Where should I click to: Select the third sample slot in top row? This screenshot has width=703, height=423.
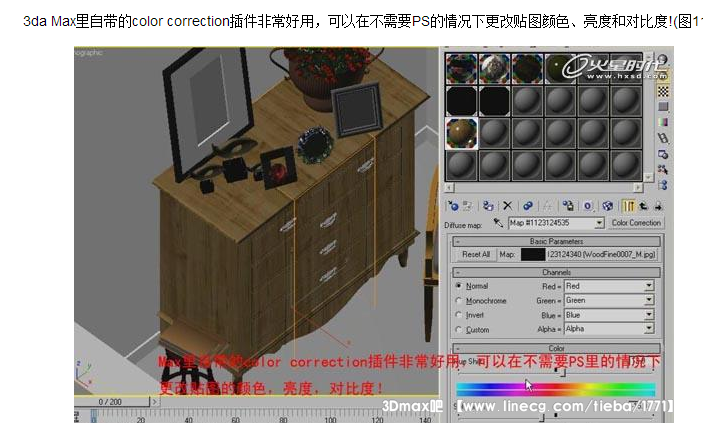point(527,69)
